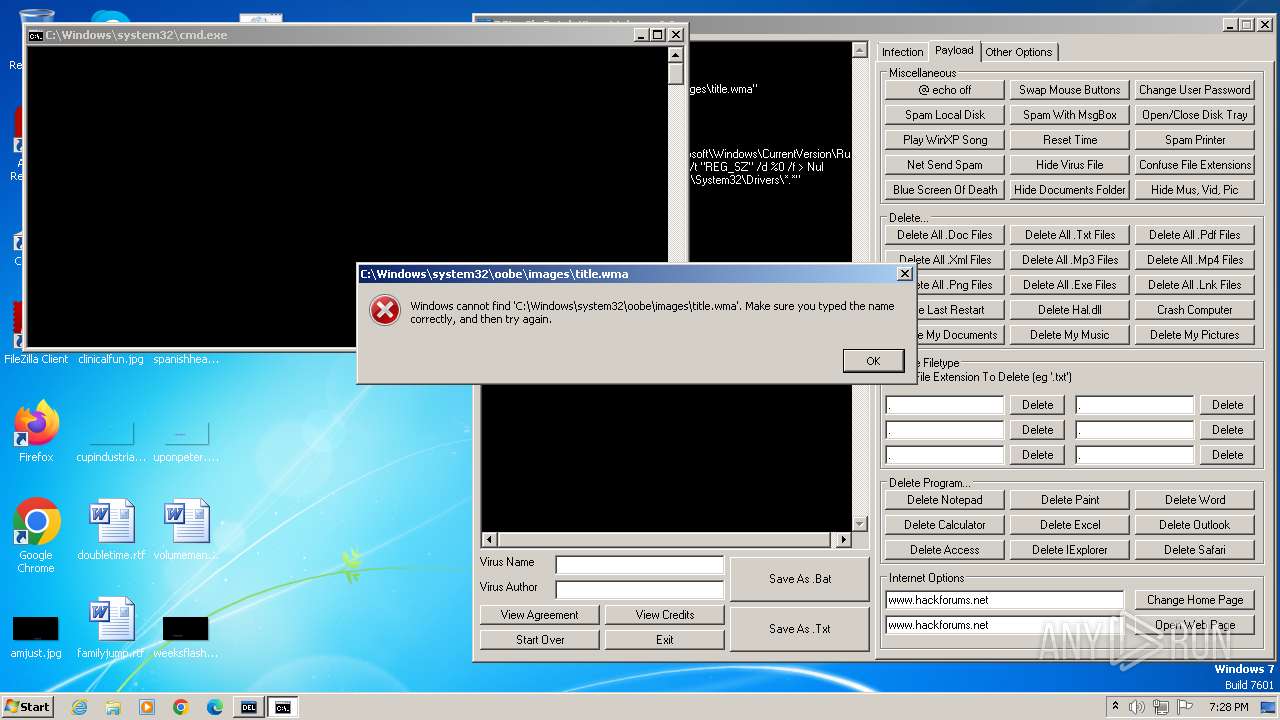
Task: Click View Credits button
Action: (665, 615)
